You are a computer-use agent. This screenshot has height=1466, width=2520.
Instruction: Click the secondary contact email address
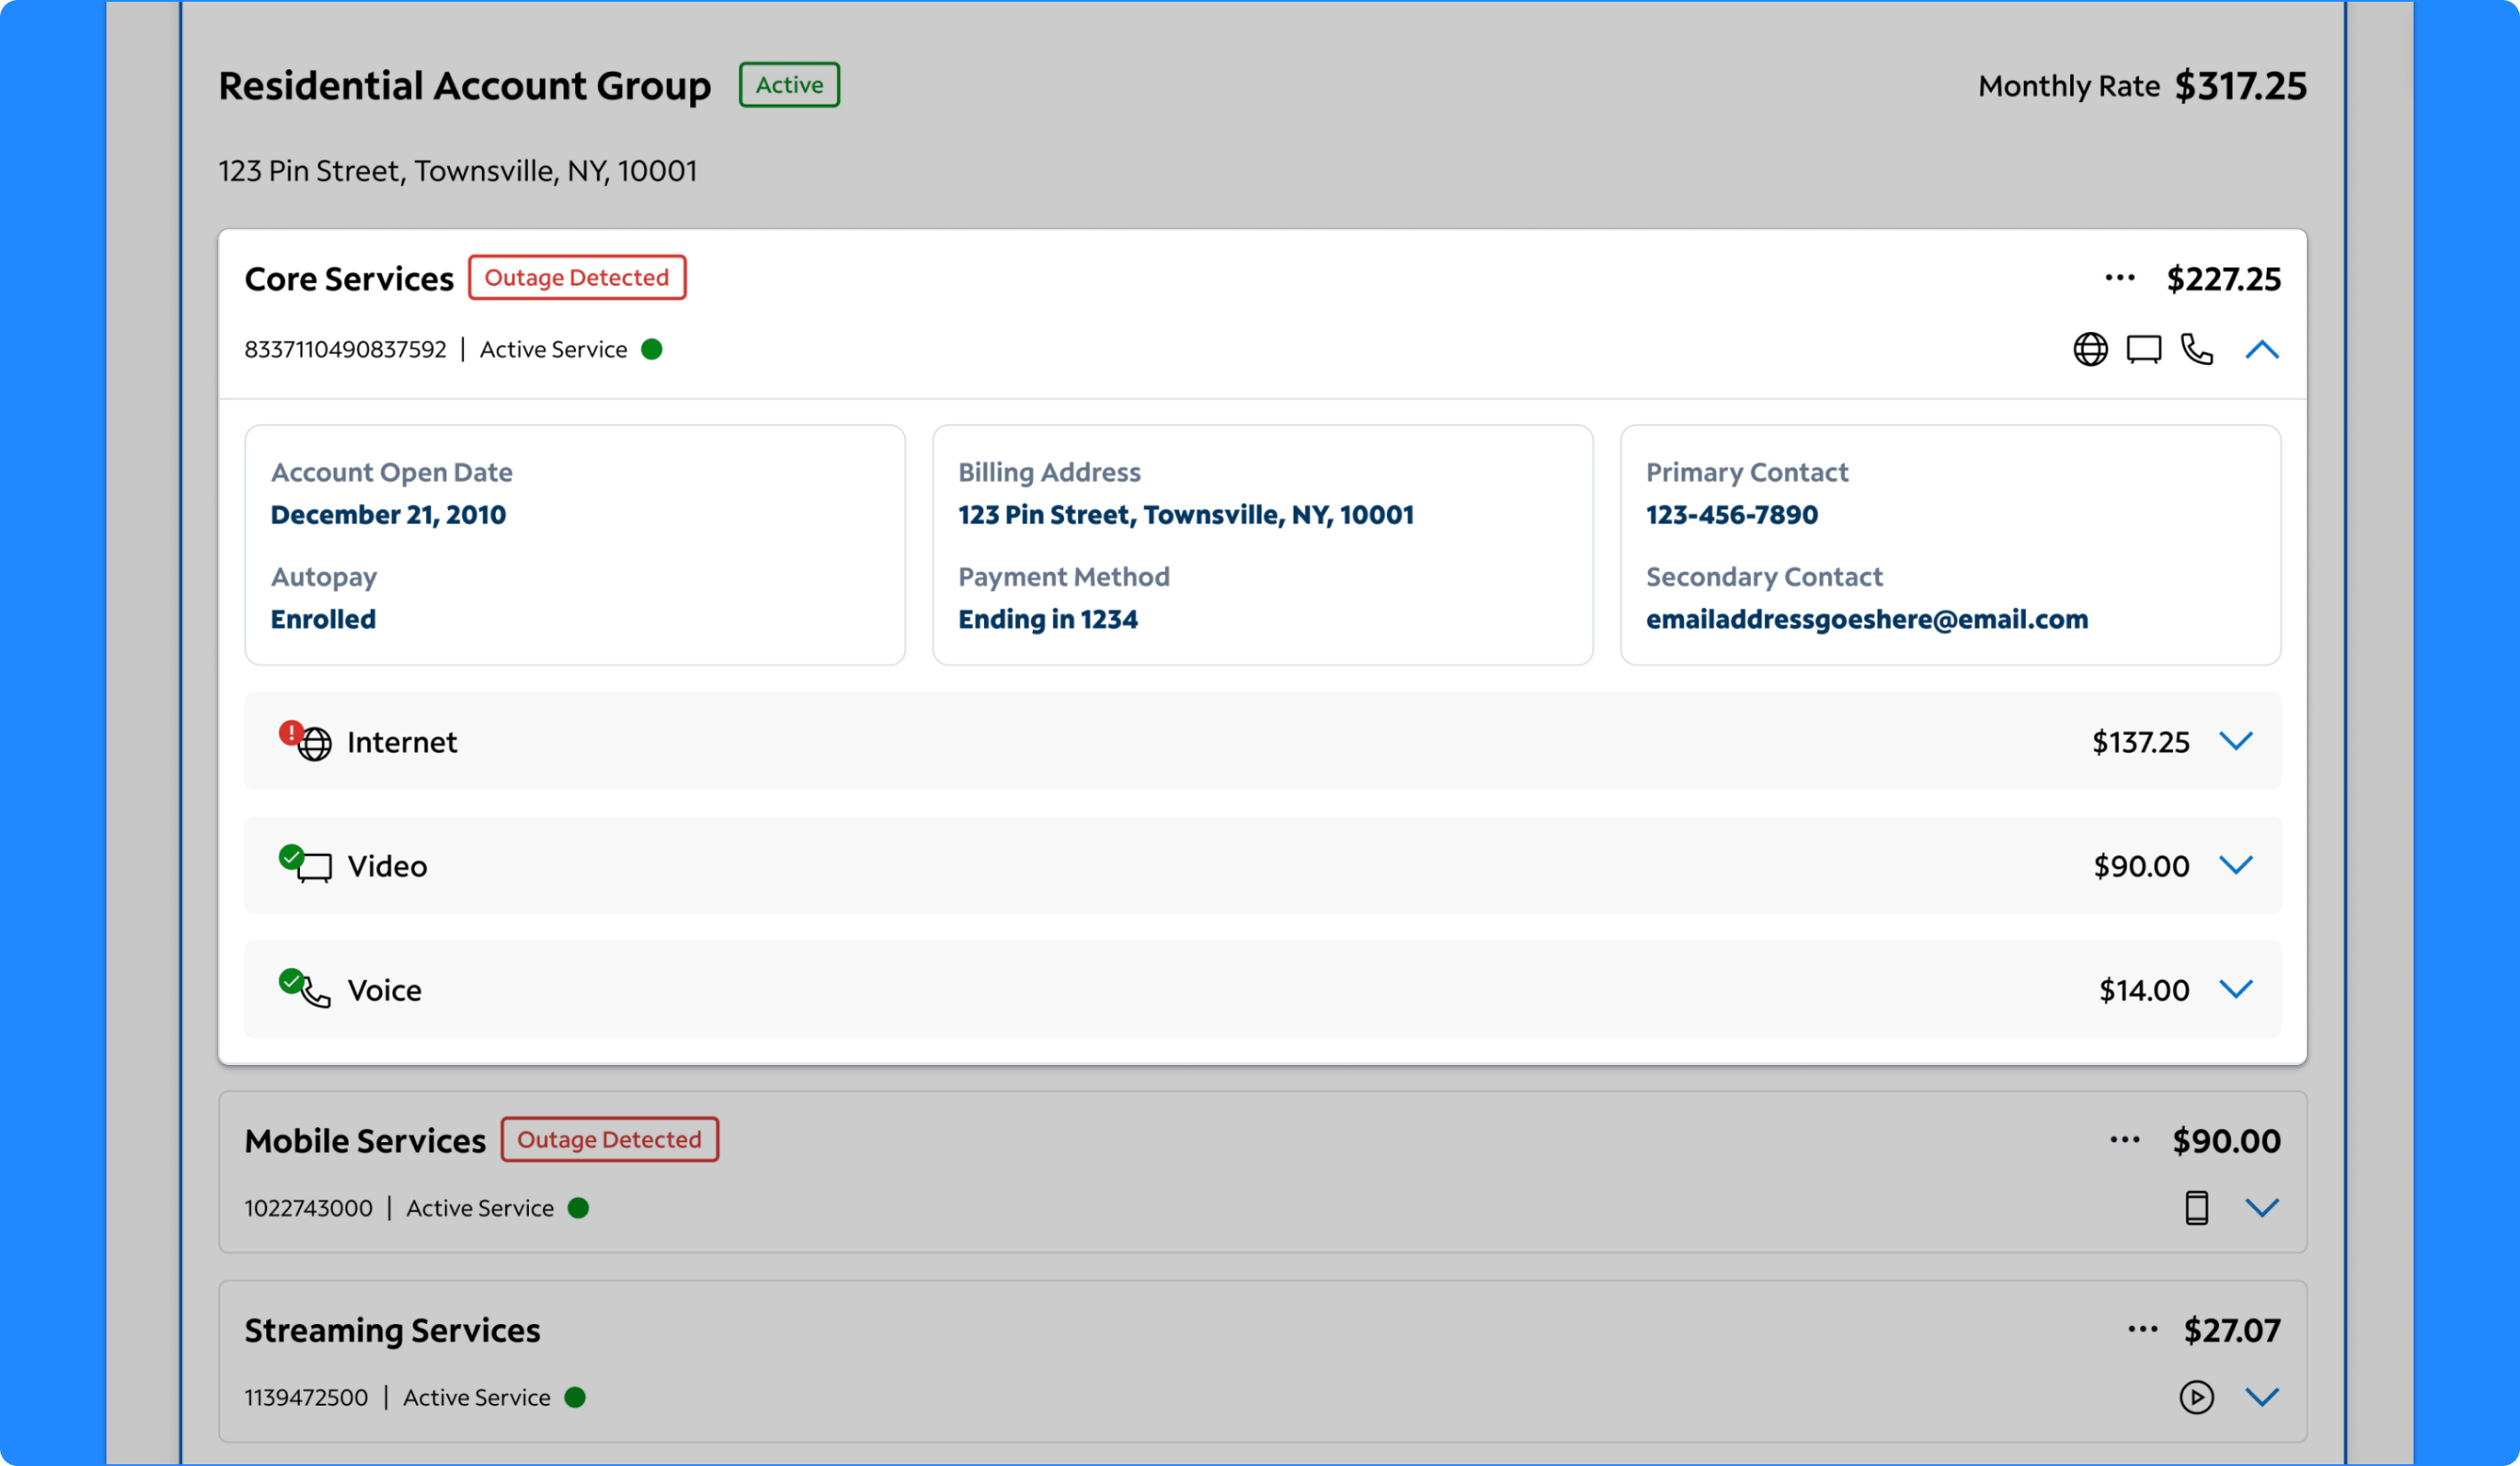[1866, 619]
